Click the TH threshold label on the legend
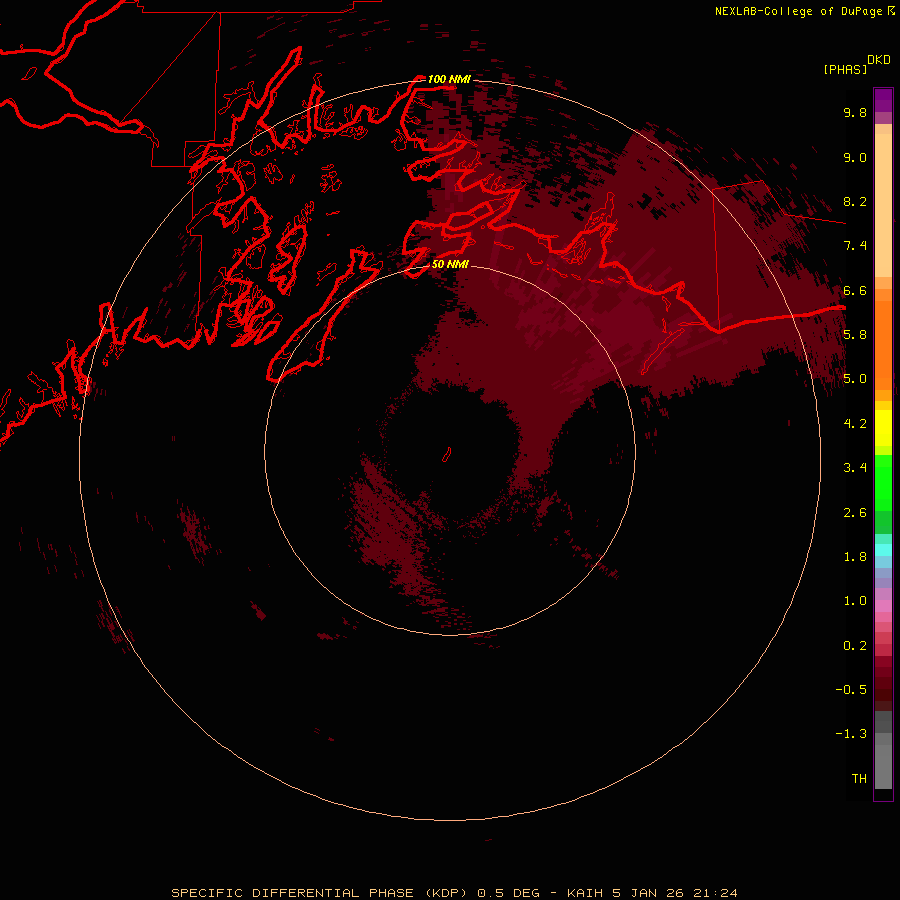This screenshot has height=900, width=900. click(859, 779)
